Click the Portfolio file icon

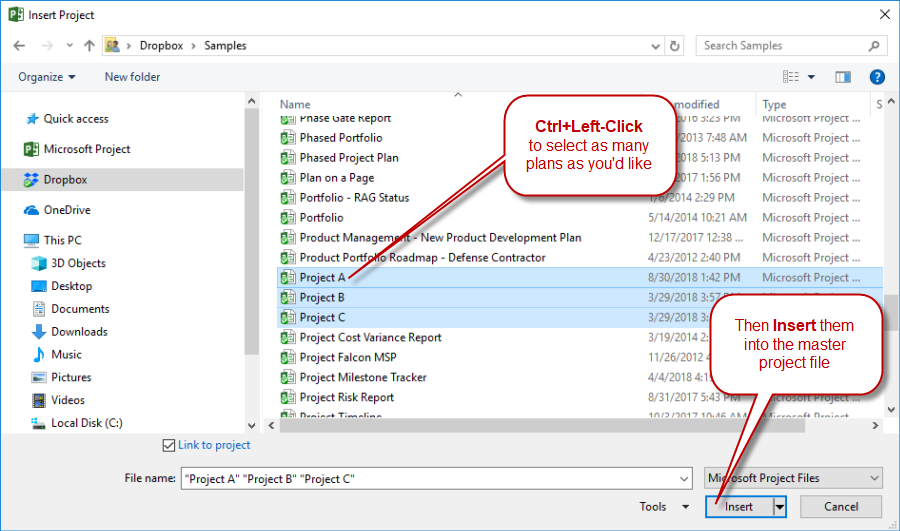(288, 218)
